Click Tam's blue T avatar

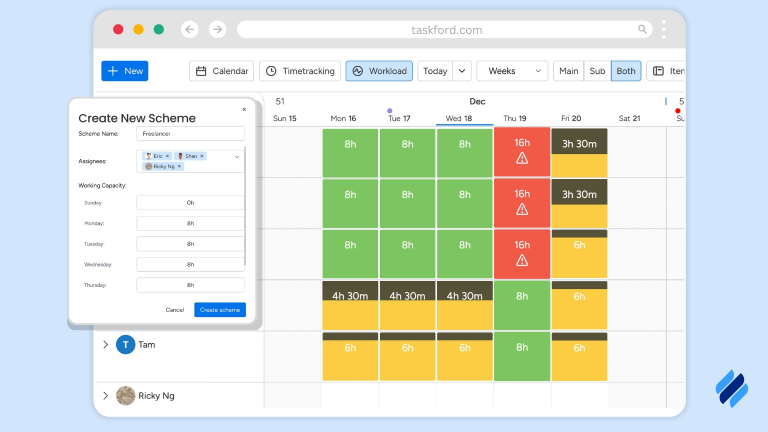[125, 345]
